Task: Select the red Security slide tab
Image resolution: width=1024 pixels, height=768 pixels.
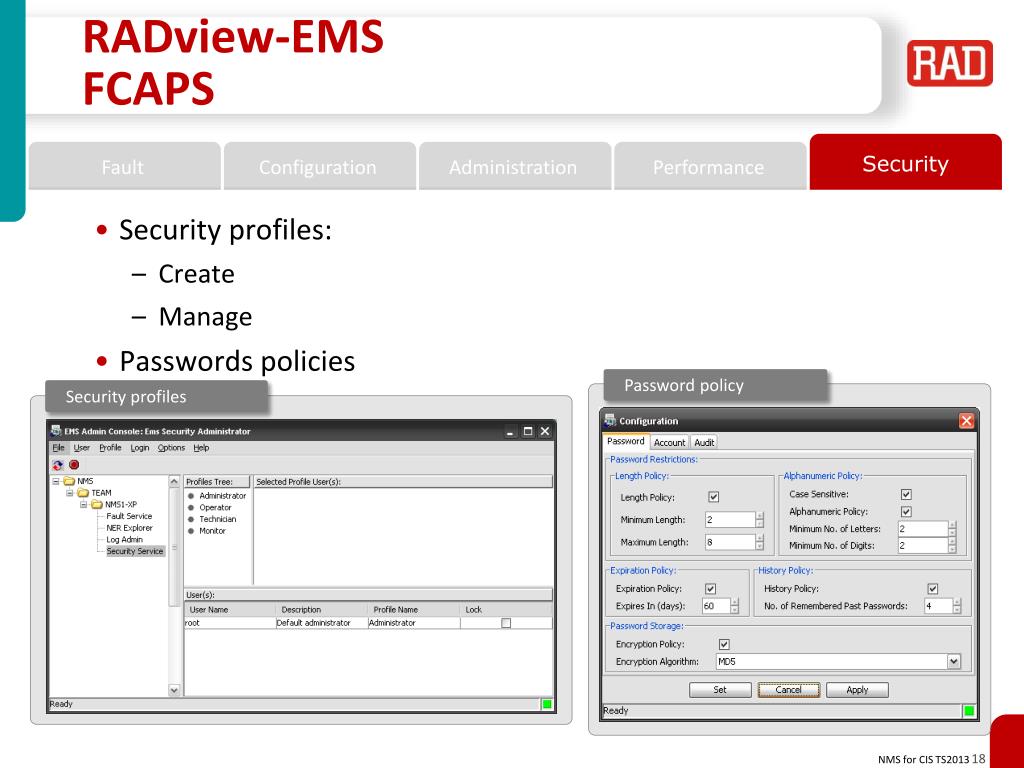Action: 905,163
